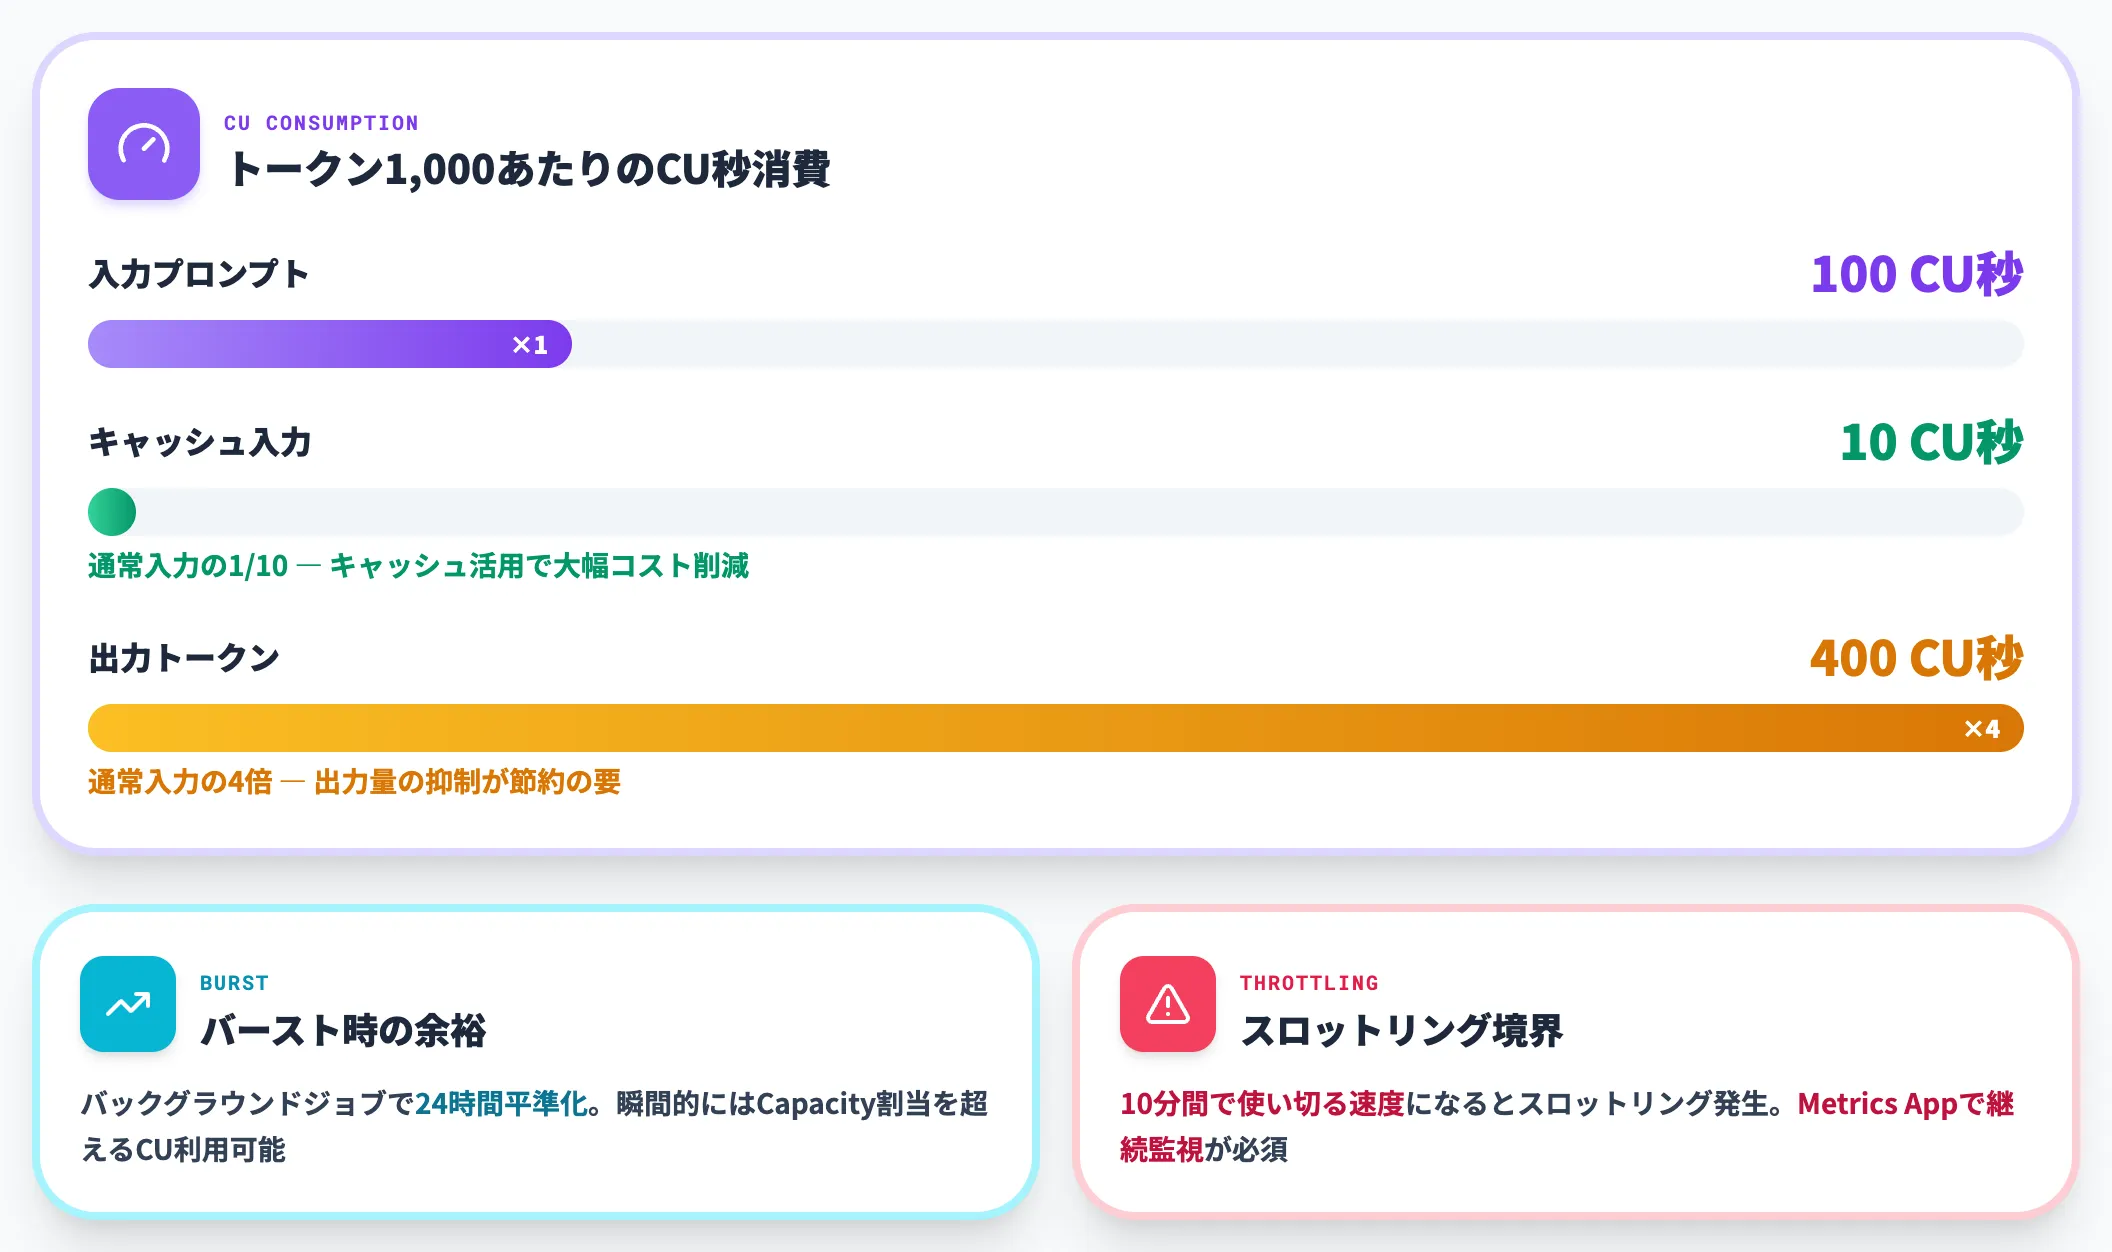Click the キャッシュ入力 label
This screenshot has width=2112, height=1252.
[x=200, y=442]
